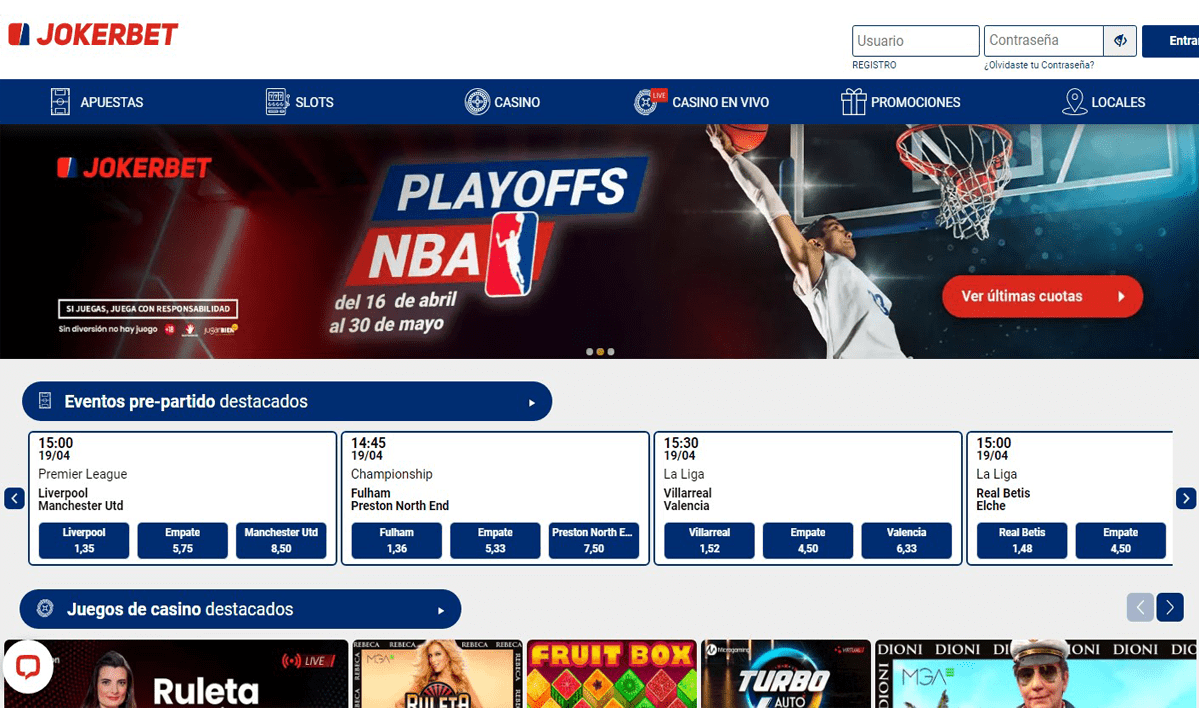Click the Apuestas football pitch icon

[x=60, y=102]
